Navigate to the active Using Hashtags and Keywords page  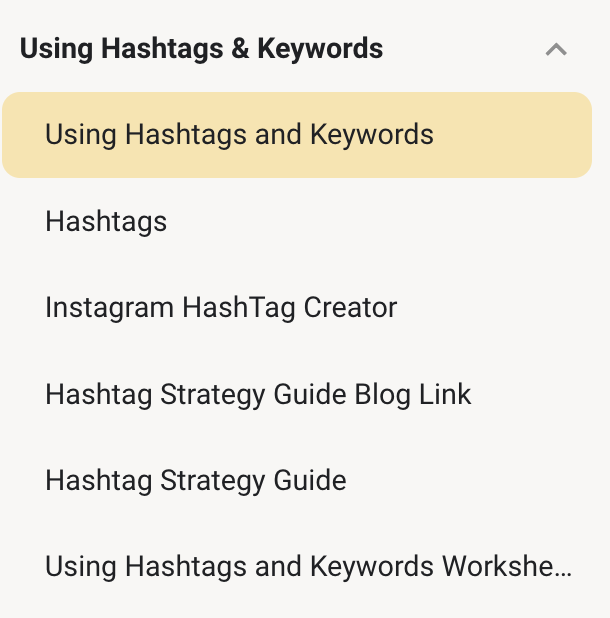pos(239,135)
